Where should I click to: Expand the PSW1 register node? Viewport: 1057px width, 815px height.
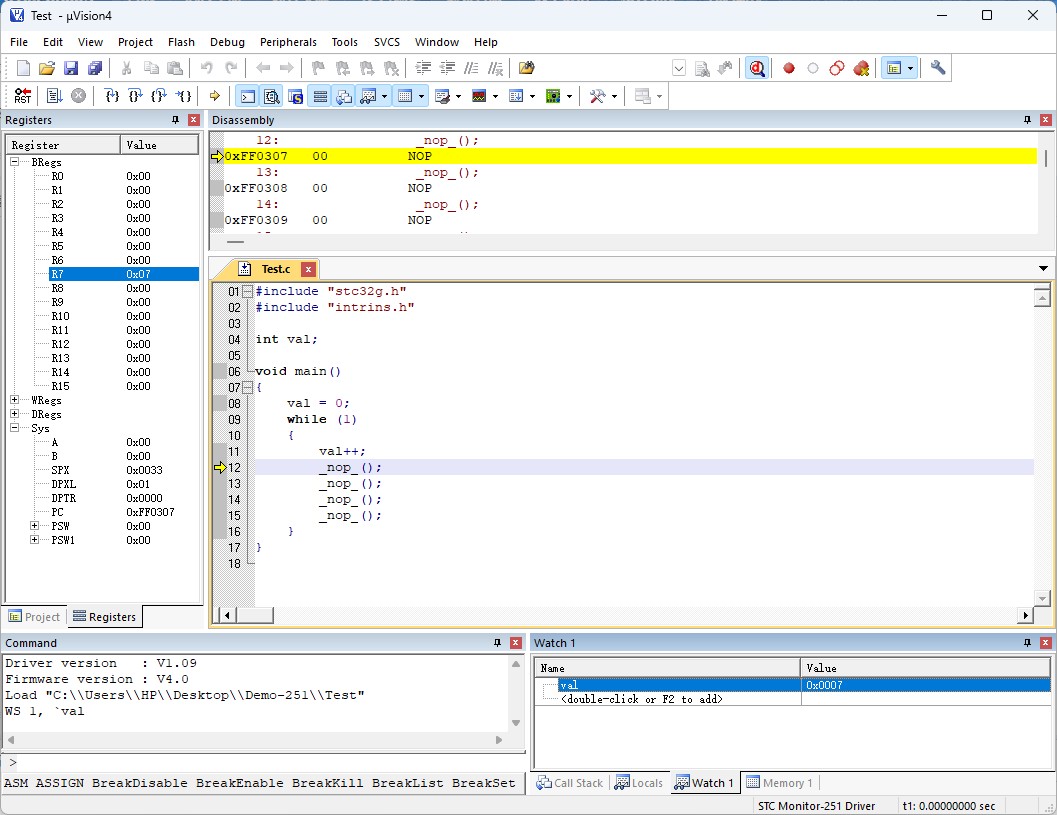click(34, 540)
